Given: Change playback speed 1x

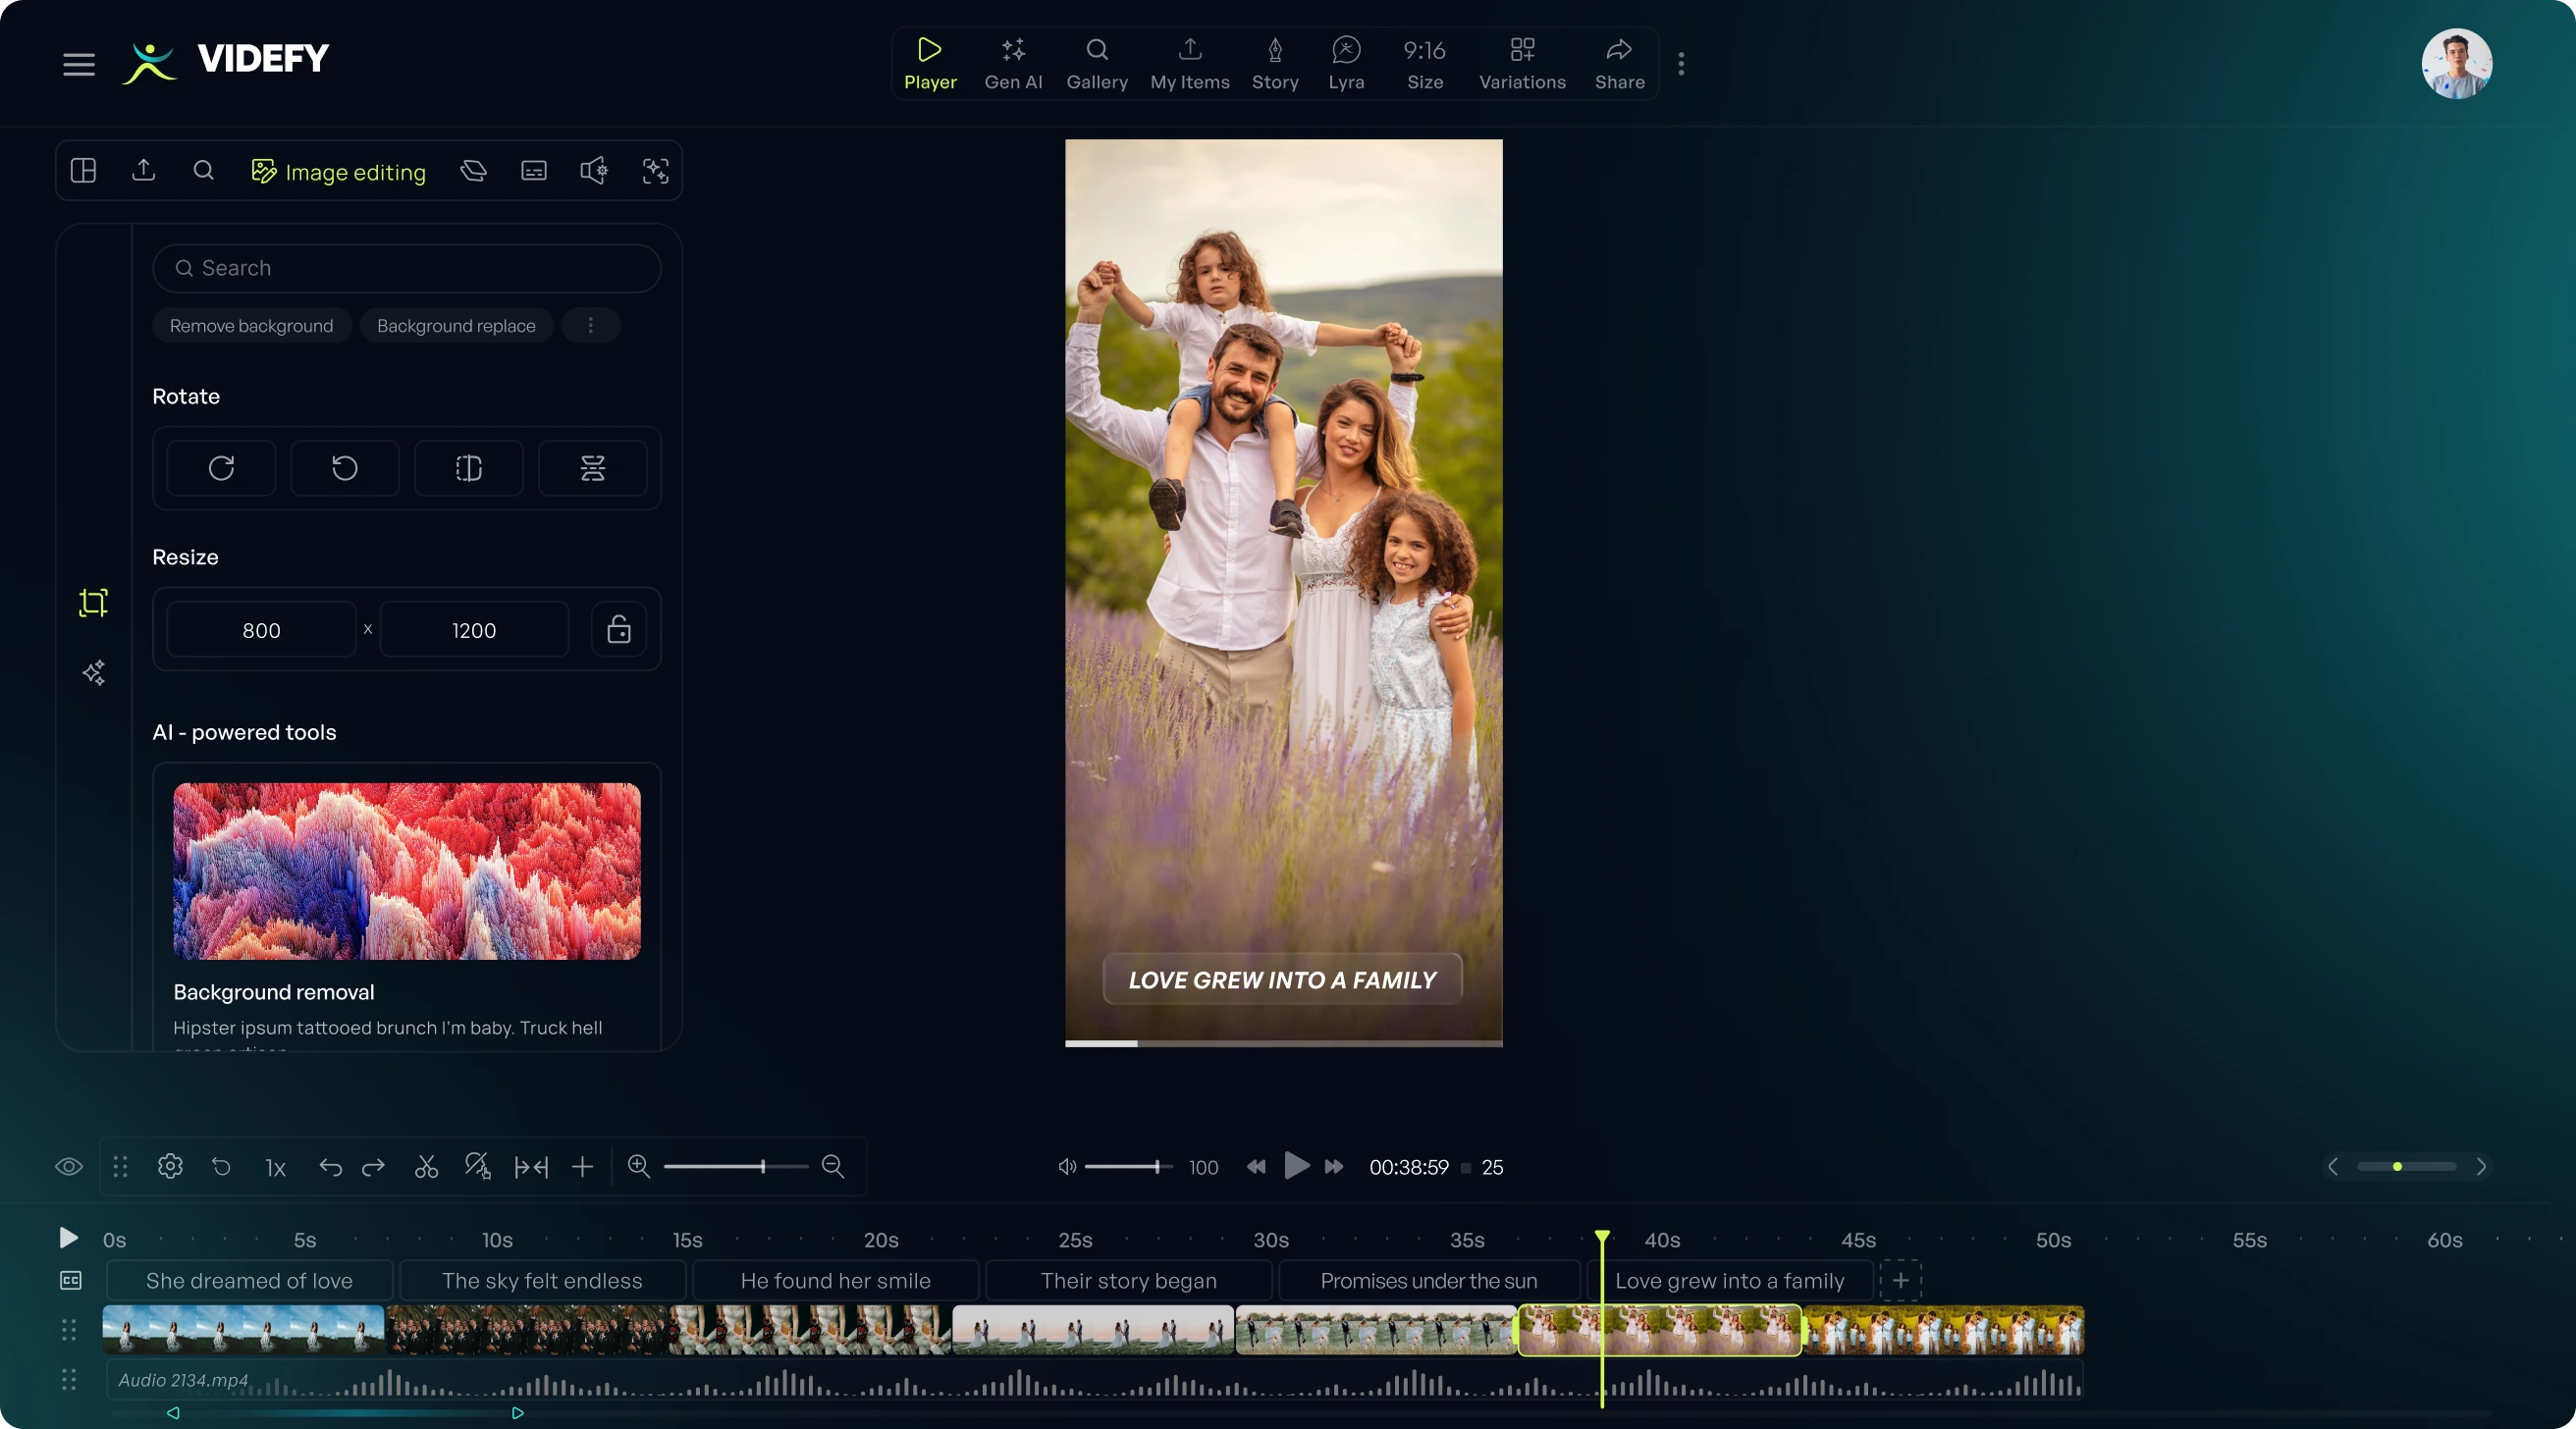Looking at the screenshot, I should 275,1168.
